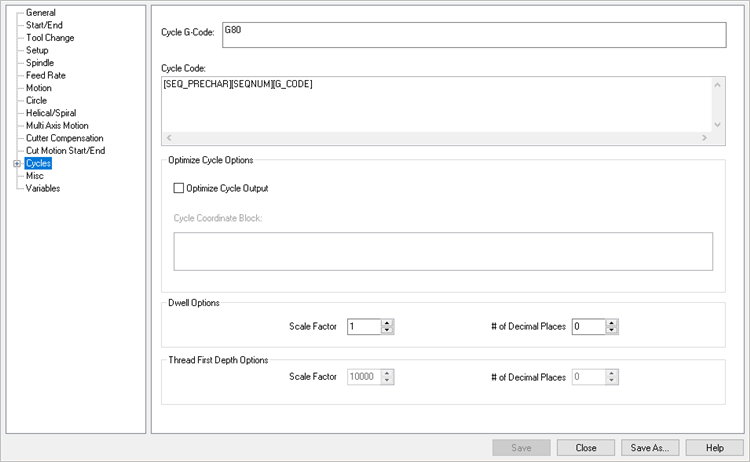This screenshot has height=462, width=750.
Task: Click Cycle Code scroll left arrow
Action: pos(169,138)
